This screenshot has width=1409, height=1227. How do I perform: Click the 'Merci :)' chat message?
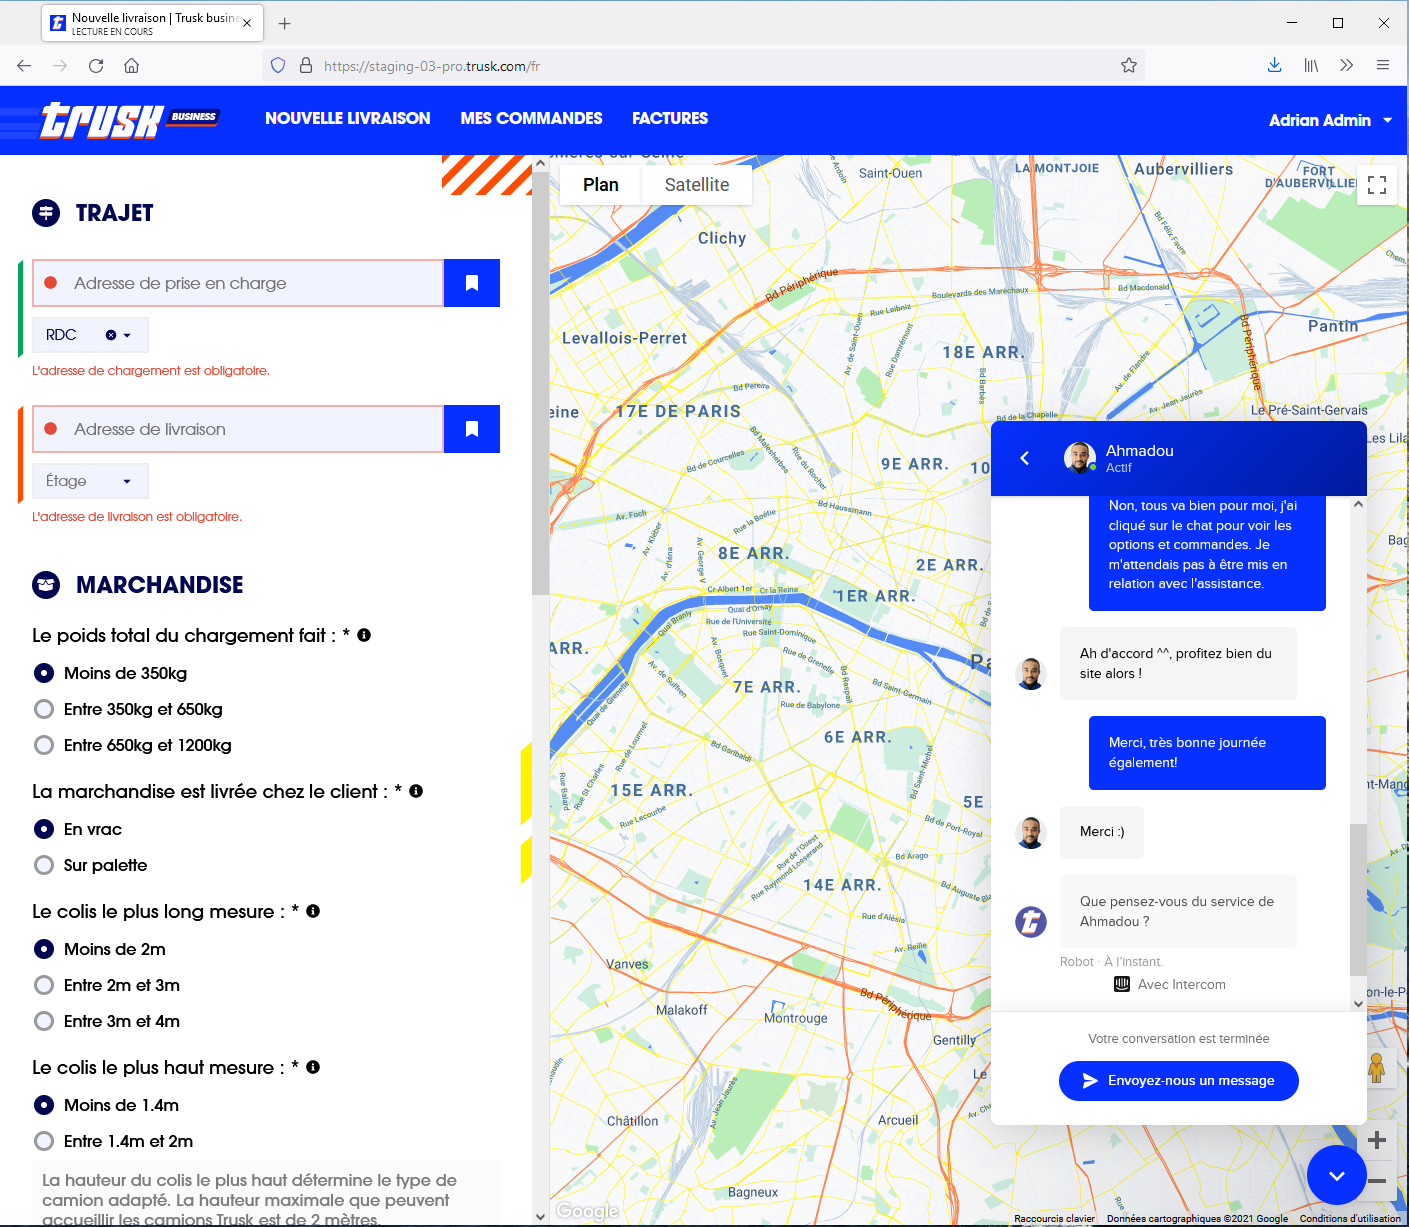[1101, 832]
